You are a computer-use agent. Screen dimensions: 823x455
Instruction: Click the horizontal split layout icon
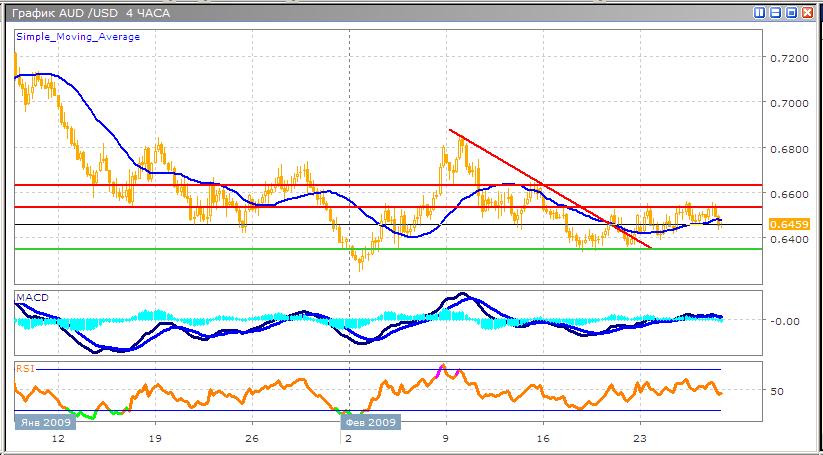pyautogui.click(x=776, y=13)
